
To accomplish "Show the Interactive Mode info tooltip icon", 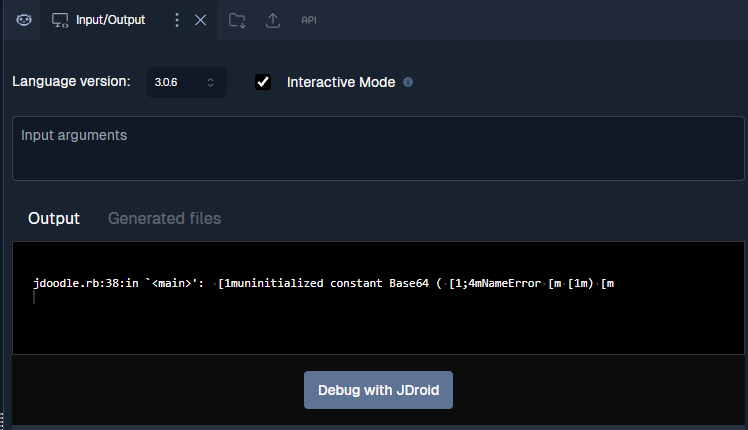I will coord(408,82).
